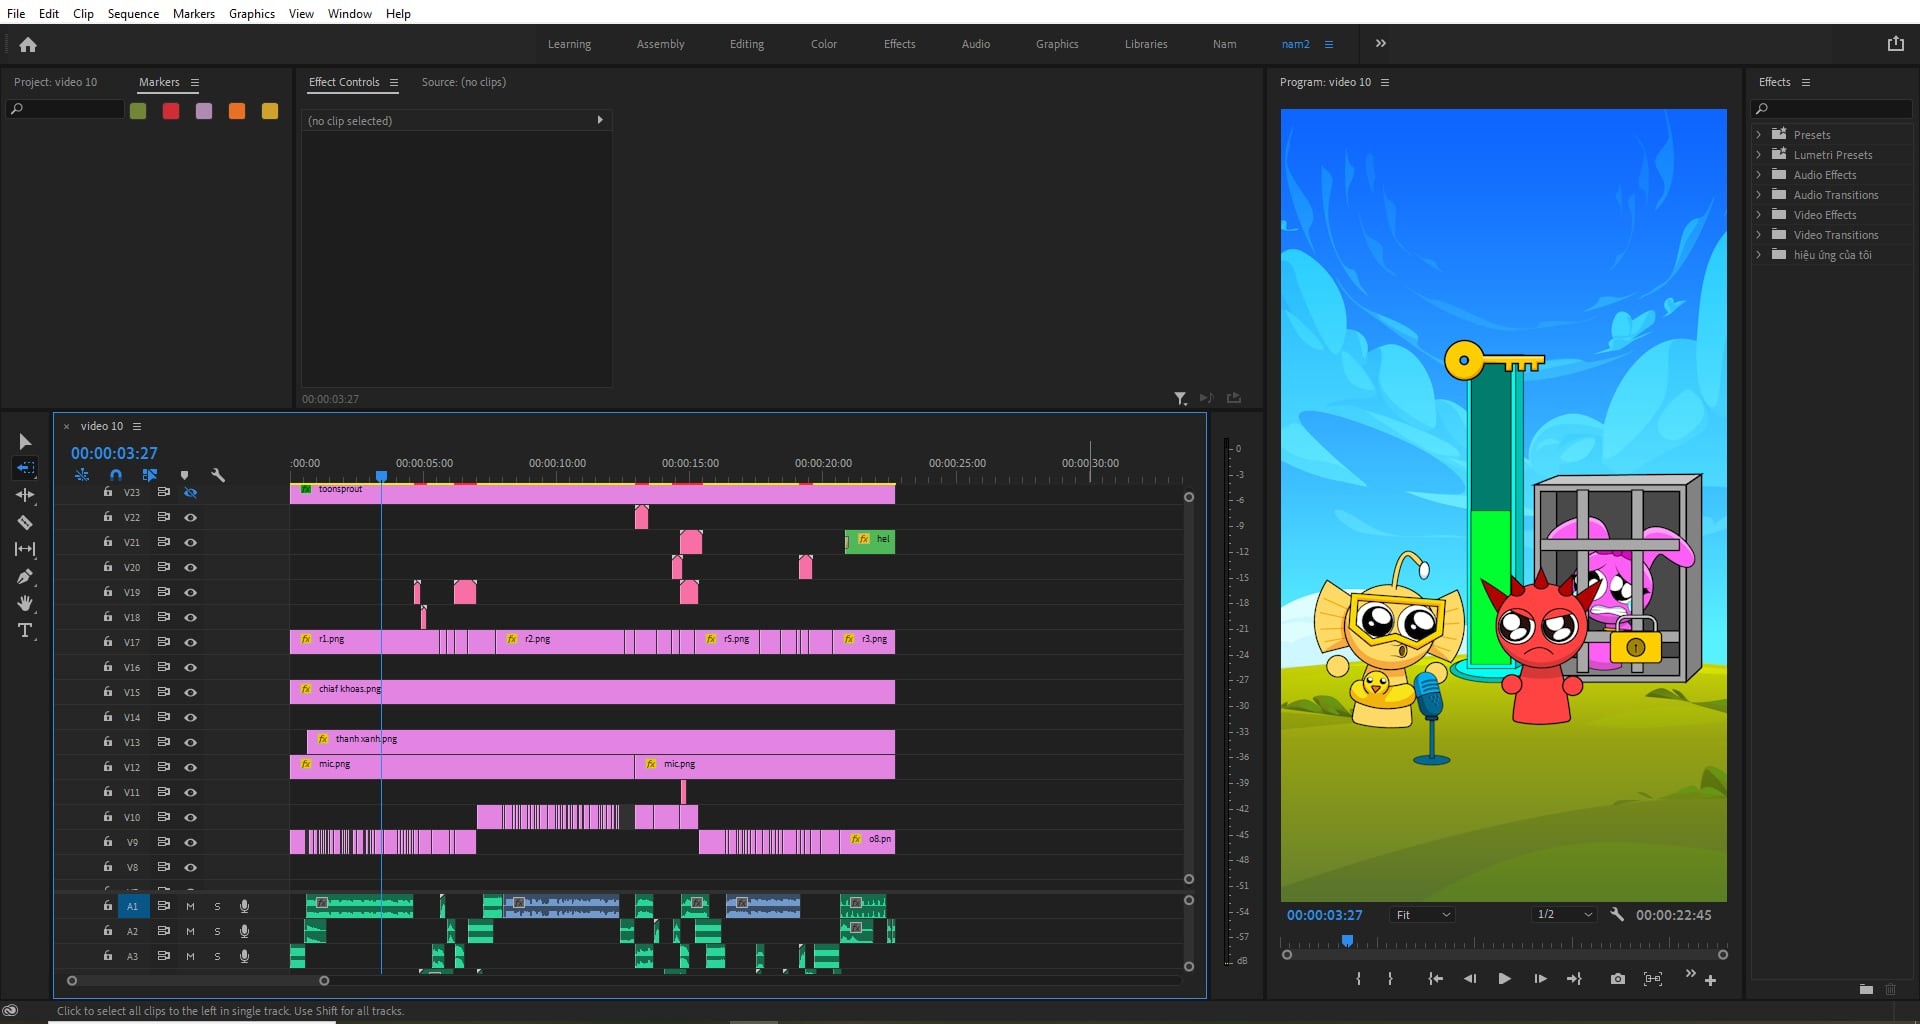This screenshot has height=1024, width=1920.
Task: Open the 1/2 playback resolution dropdown
Action: tap(1564, 914)
